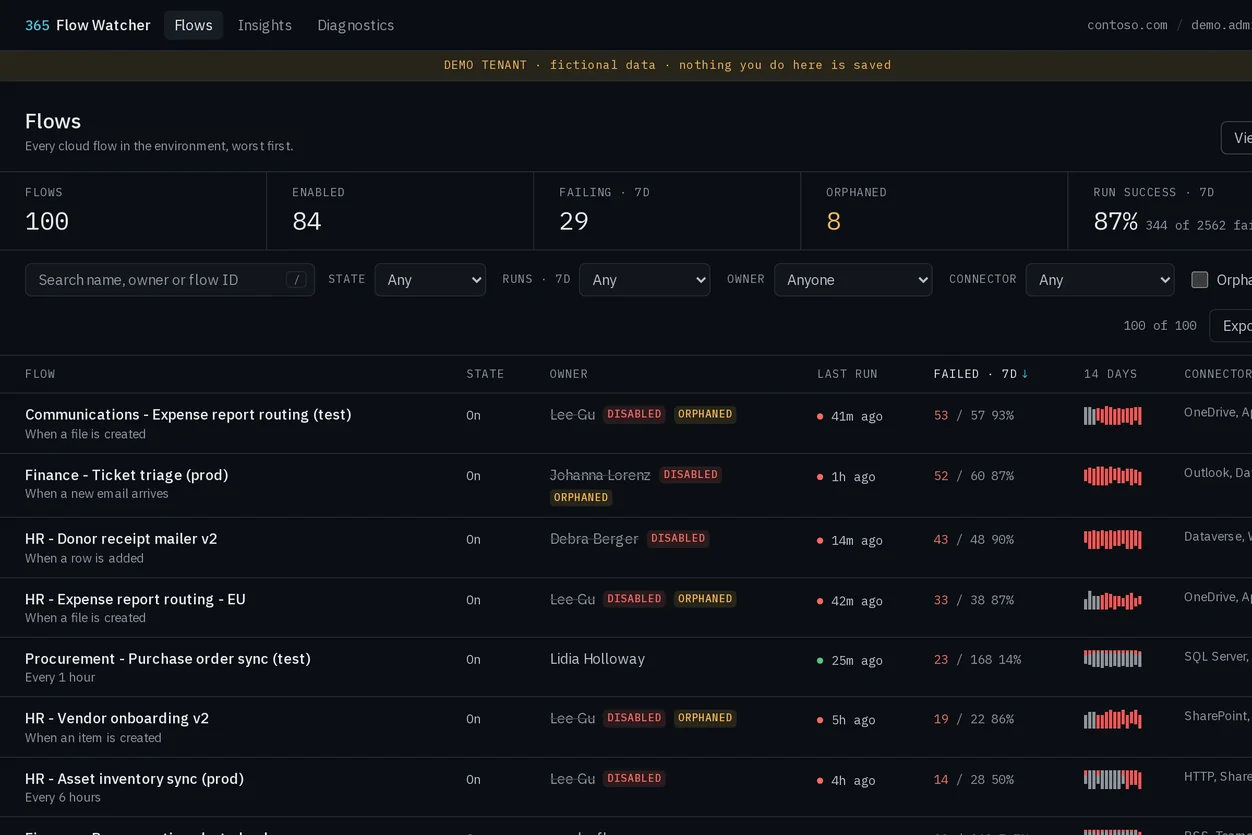The width and height of the screenshot is (1252, 835).
Task: Click the contoso.com tenant label
Action: point(1127,25)
